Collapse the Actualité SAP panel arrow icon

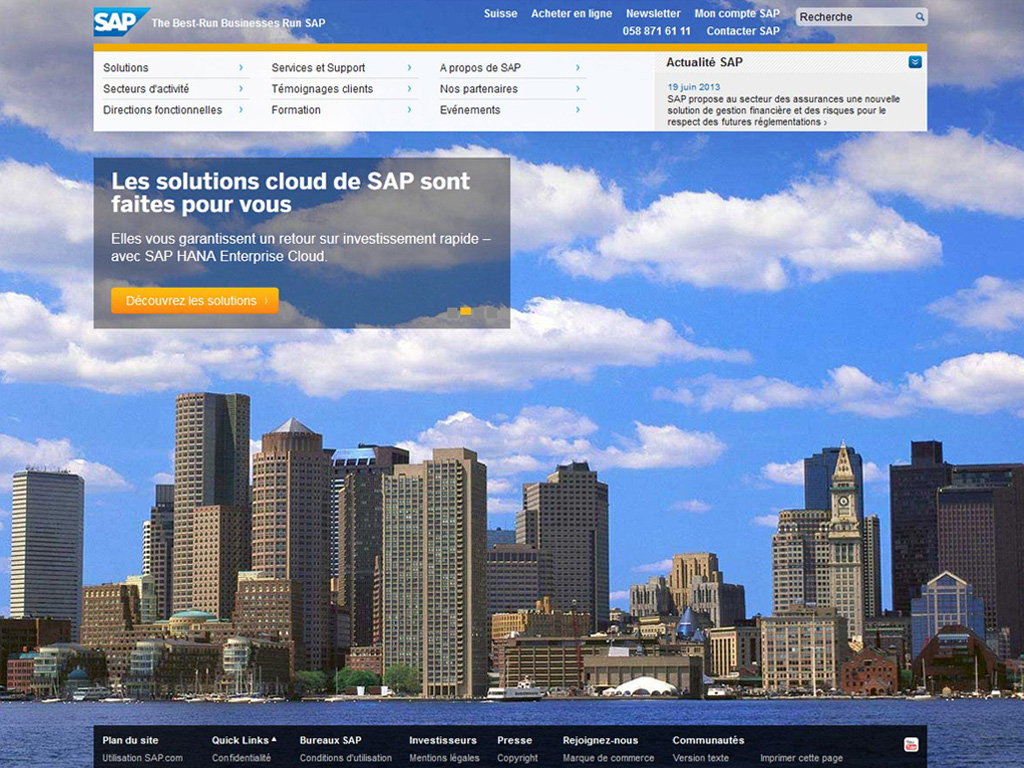[915, 62]
